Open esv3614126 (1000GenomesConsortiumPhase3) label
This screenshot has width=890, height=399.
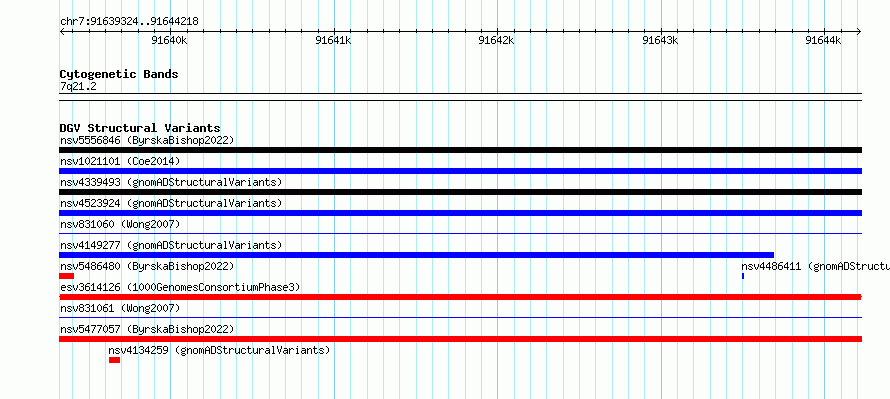coord(180,287)
